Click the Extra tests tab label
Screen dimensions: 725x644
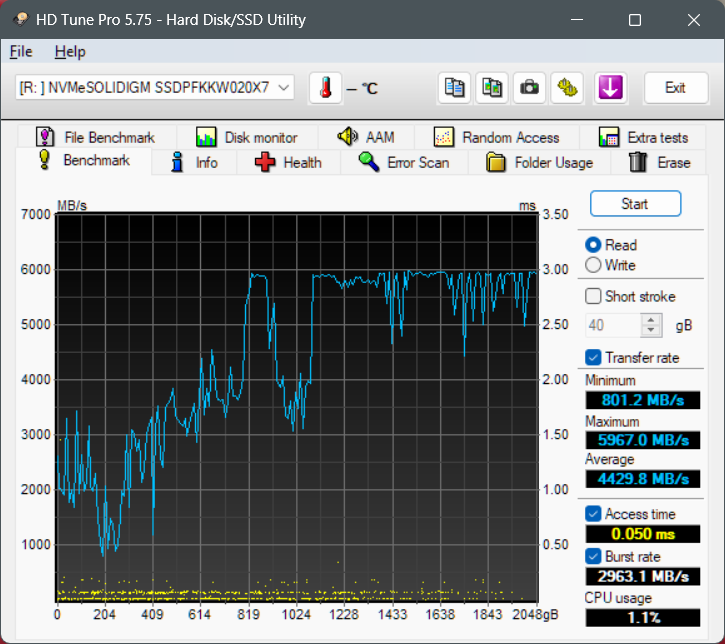coord(657,137)
